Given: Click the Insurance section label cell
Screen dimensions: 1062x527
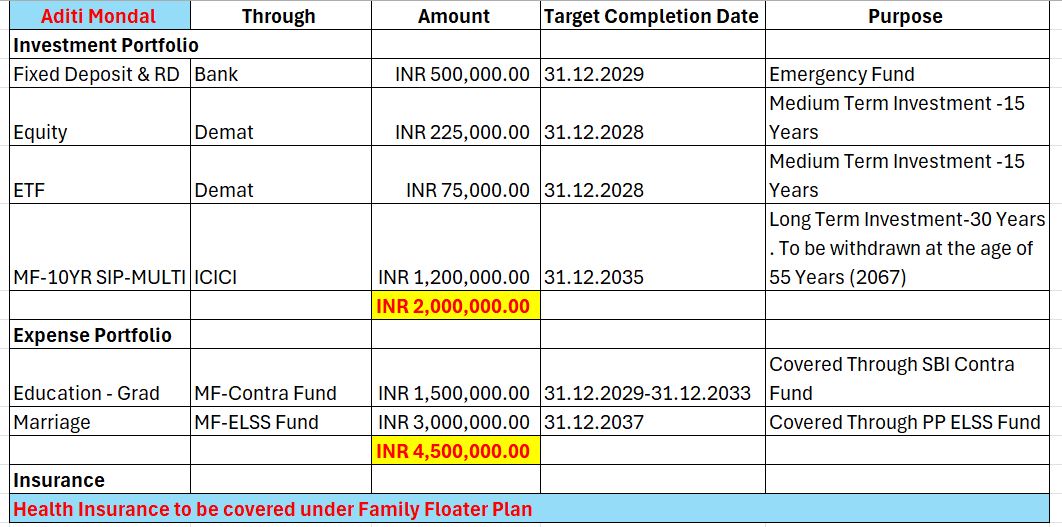Looking at the screenshot, I should pos(98,480).
